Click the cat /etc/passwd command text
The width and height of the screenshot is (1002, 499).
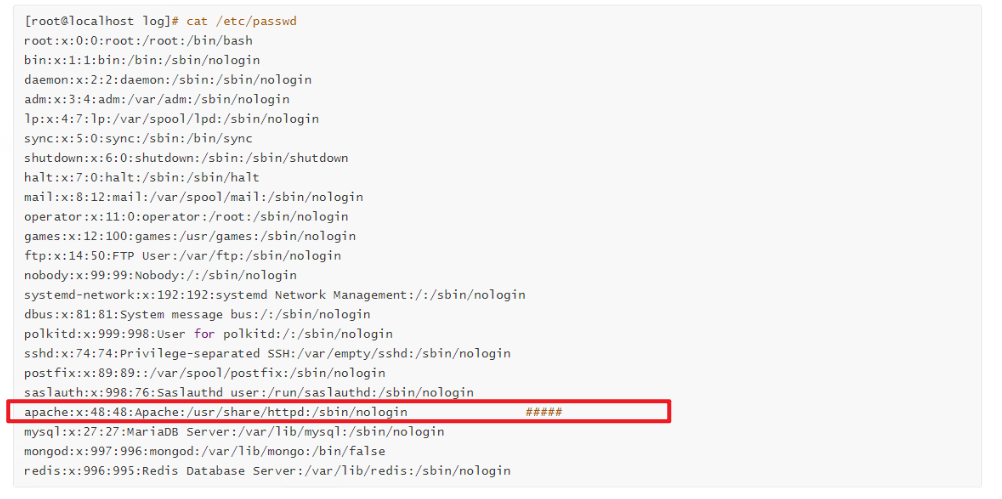point(242,21)
